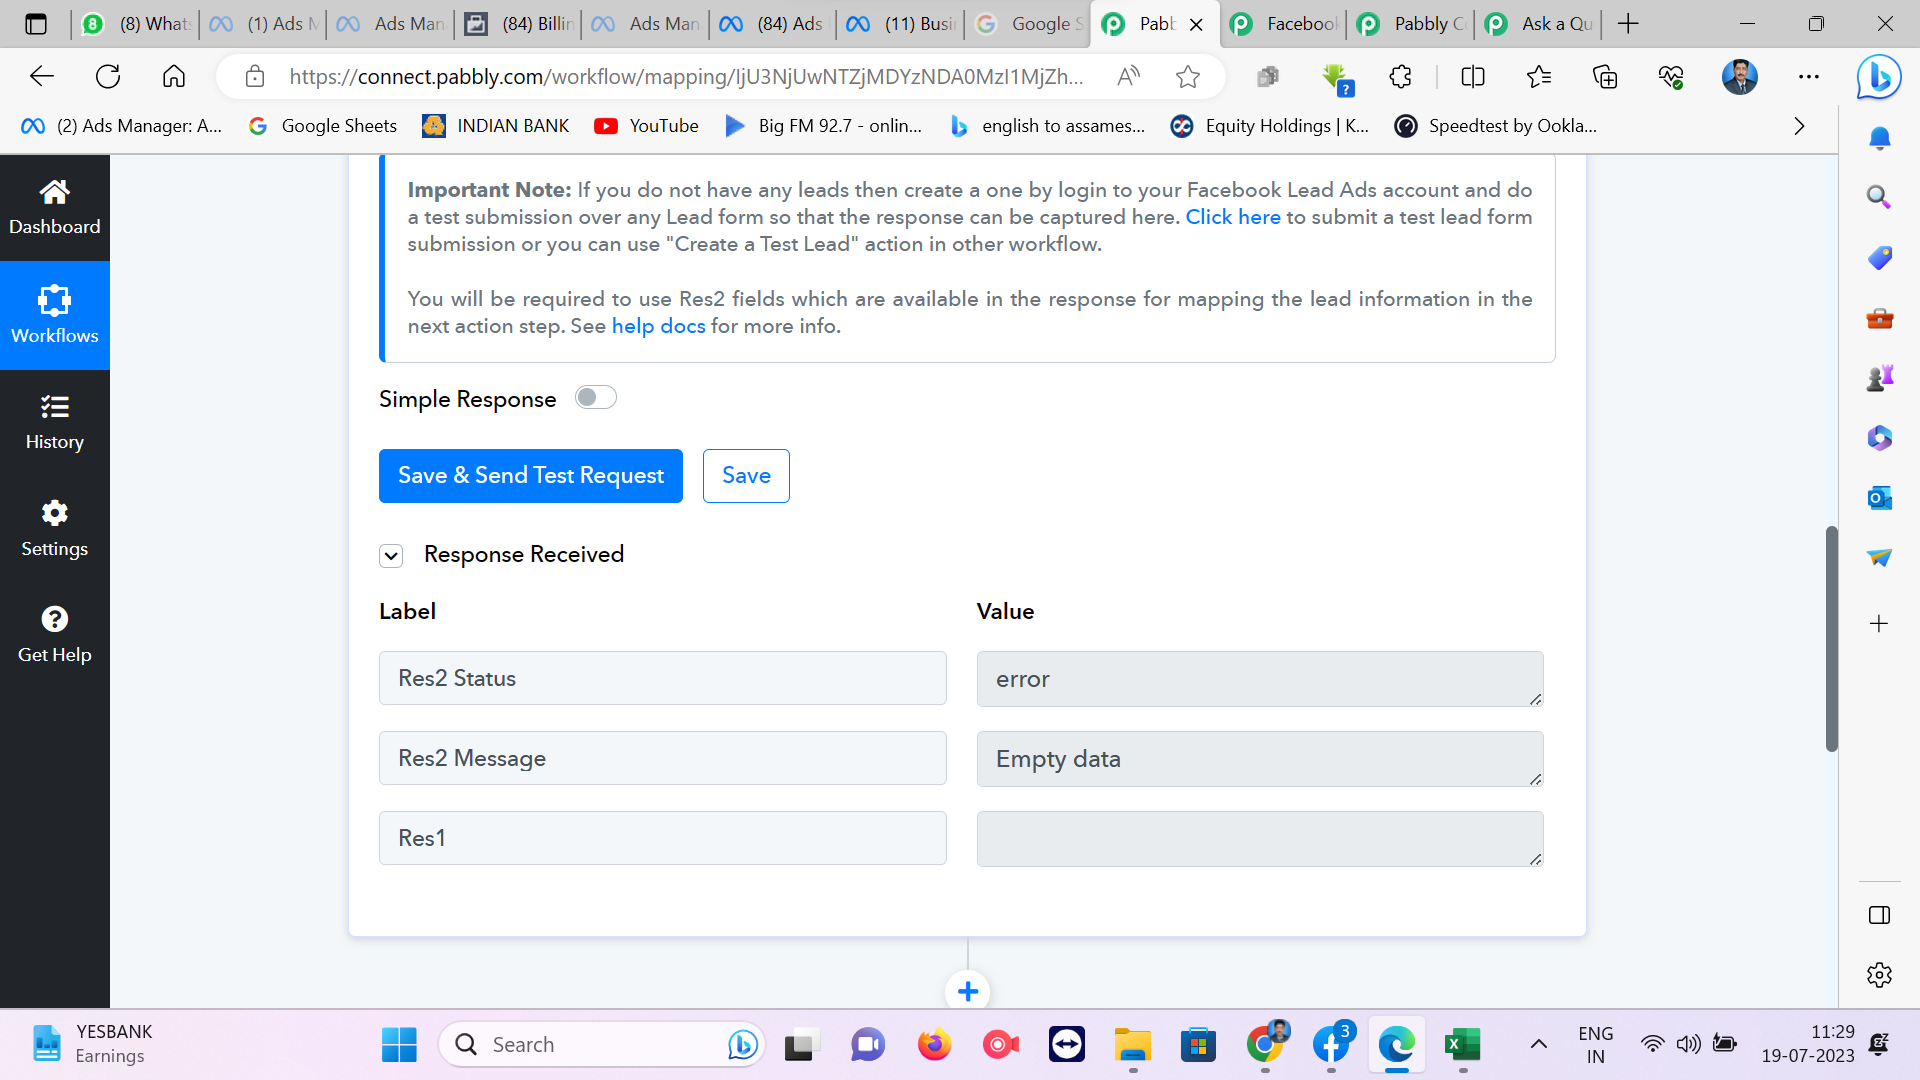Customize sidebar with plus icon

click(x=1879, y=624)
